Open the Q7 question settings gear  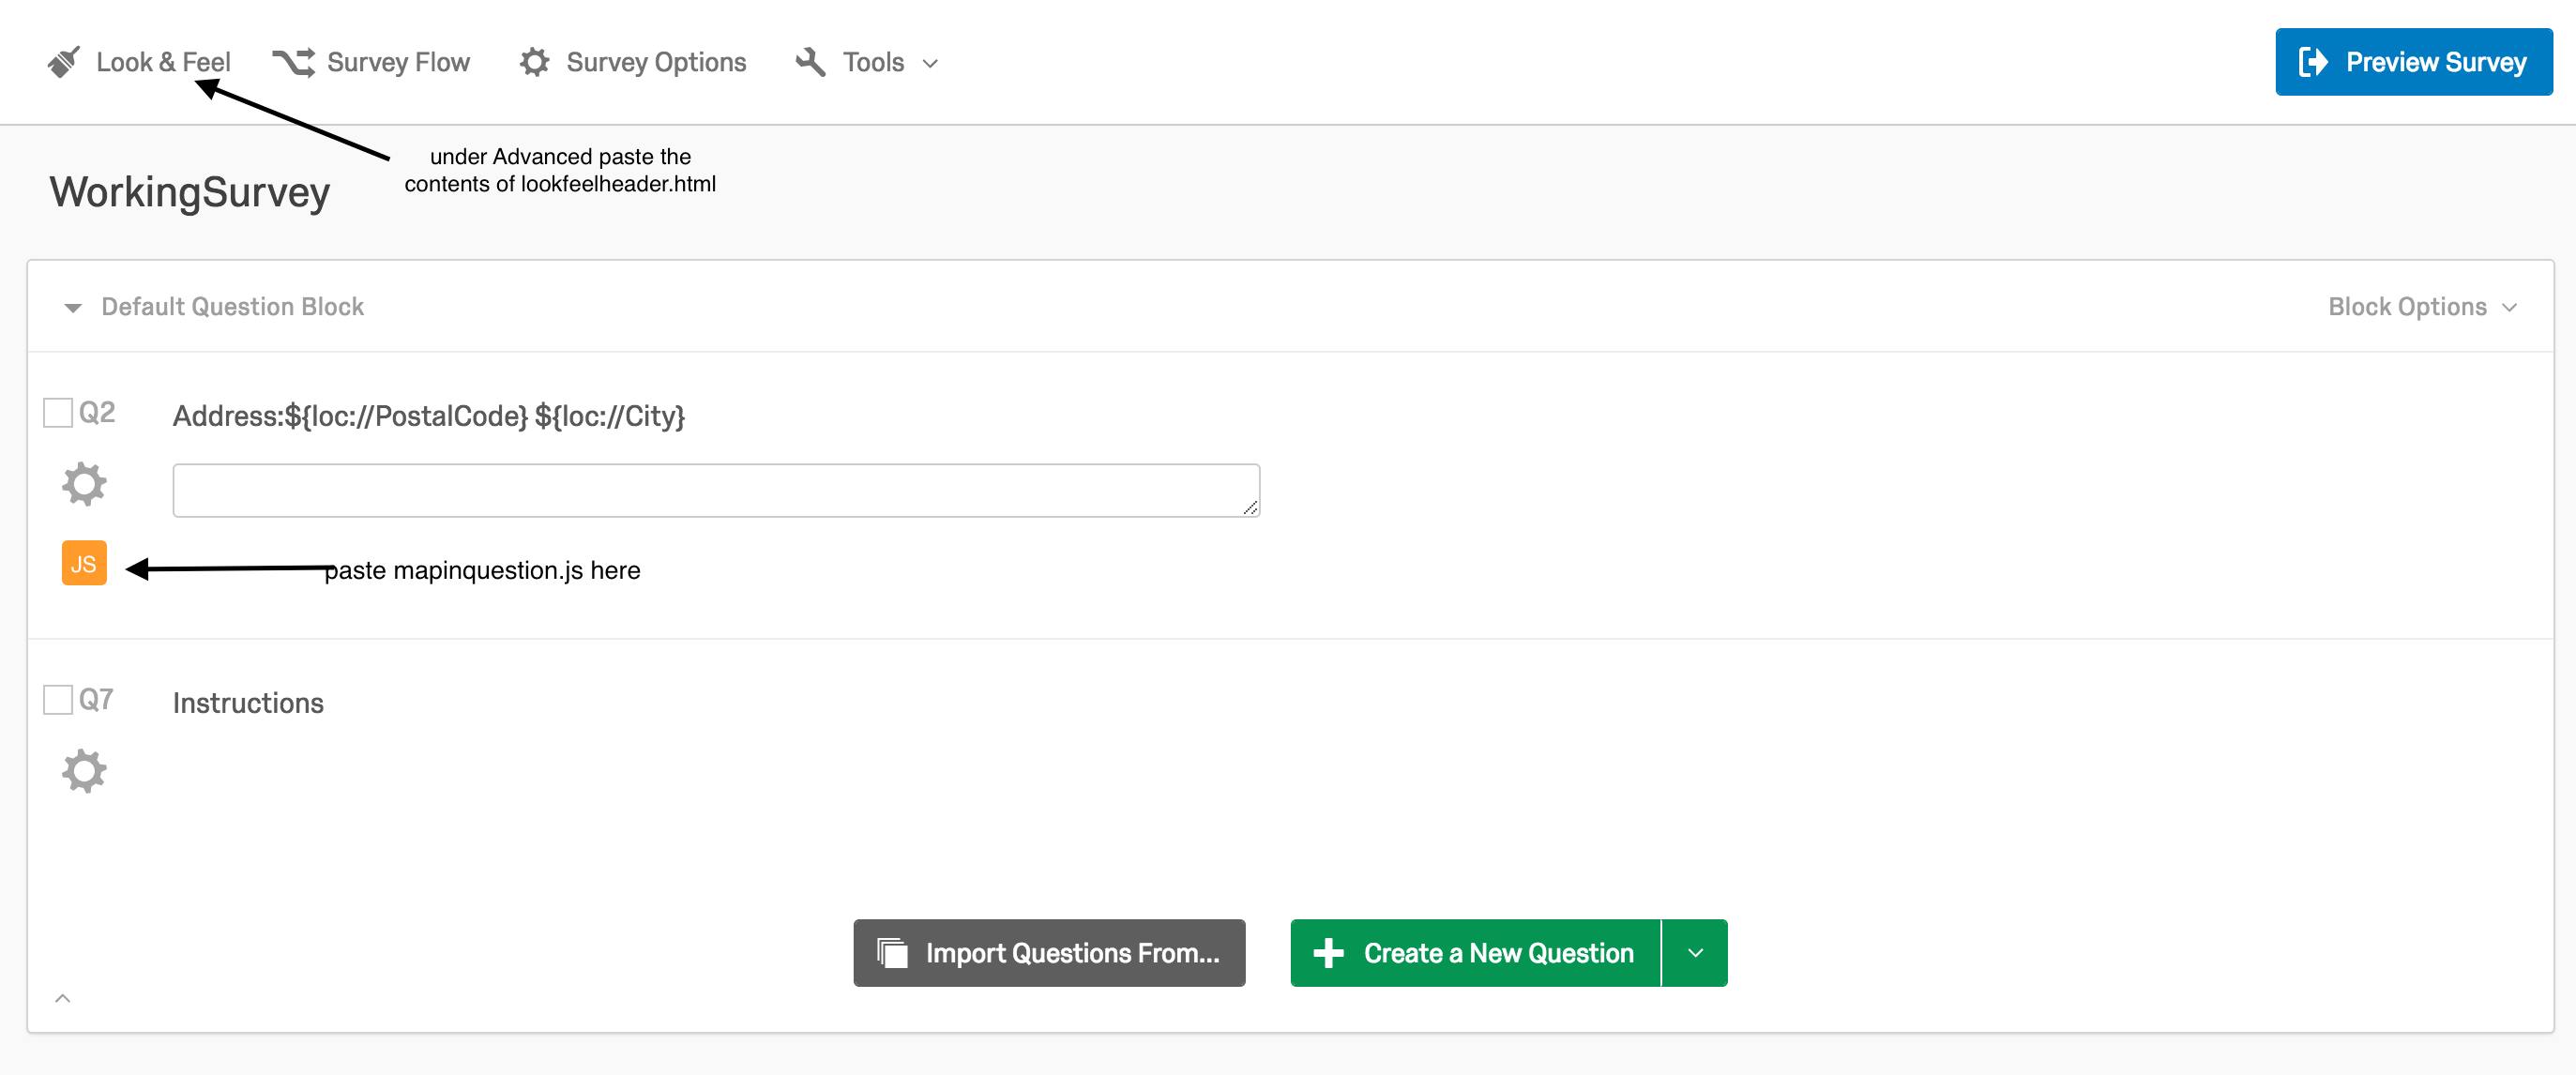tap(84, 771)
